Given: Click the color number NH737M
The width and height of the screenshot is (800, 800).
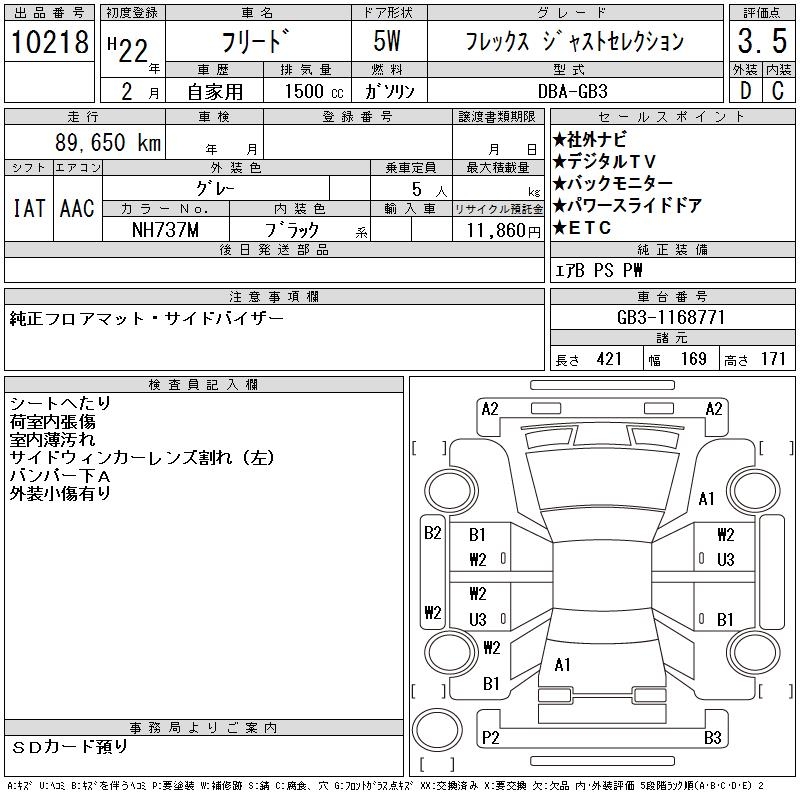Looking at the screenshot, I should [x=165, y=230].
